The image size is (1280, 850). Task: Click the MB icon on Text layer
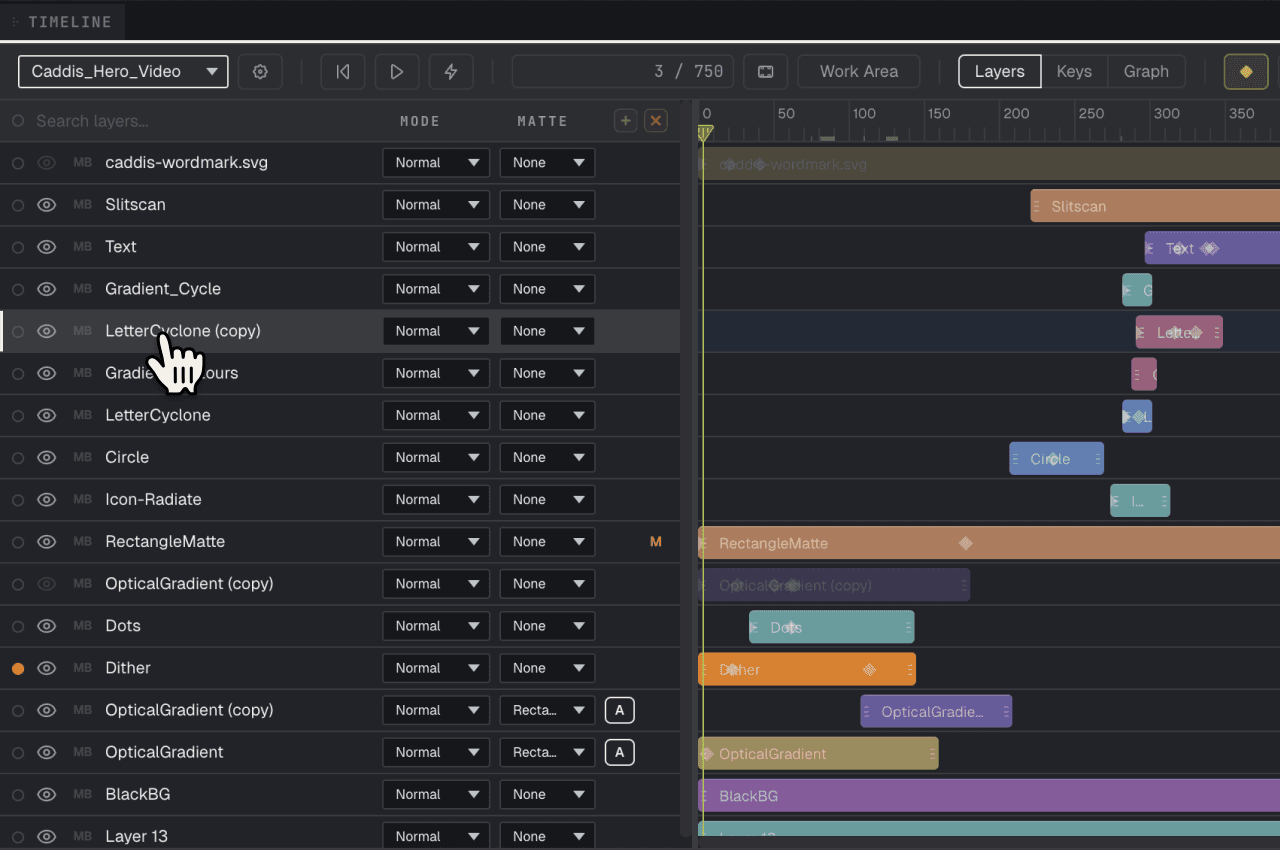(82, 247)
